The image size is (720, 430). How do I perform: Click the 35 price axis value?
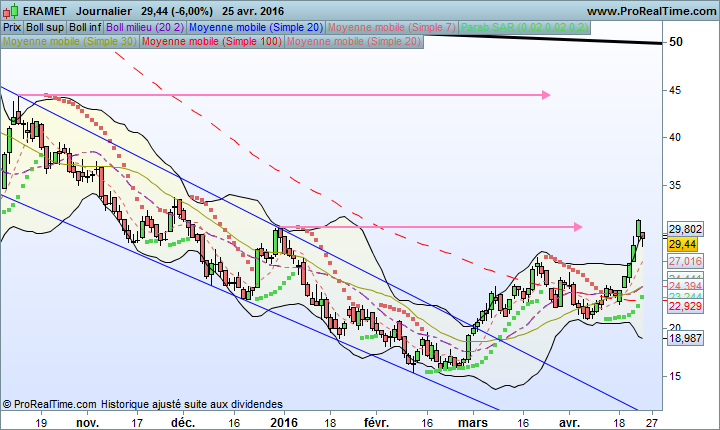(675, 186)
